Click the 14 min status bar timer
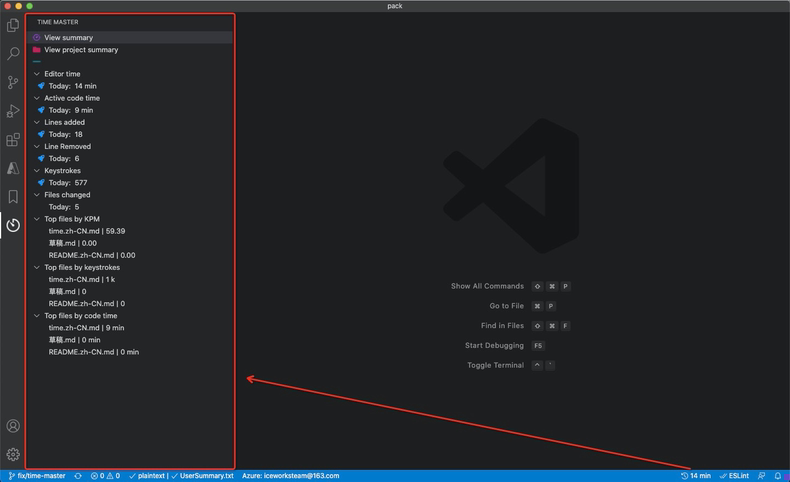The image size is (790, 482). [x=695, y=476]
